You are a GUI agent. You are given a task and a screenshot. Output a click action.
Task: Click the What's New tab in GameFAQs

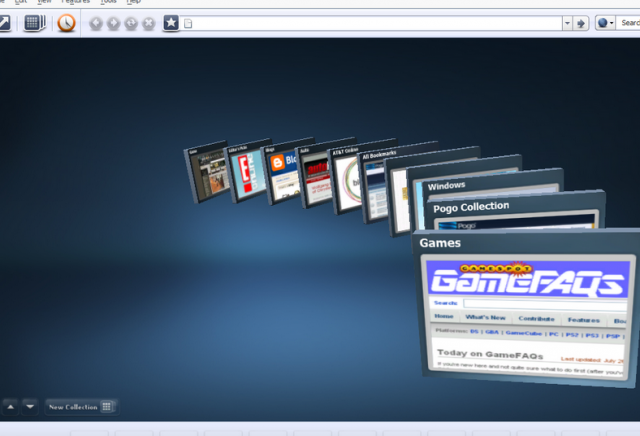(485, 318)
